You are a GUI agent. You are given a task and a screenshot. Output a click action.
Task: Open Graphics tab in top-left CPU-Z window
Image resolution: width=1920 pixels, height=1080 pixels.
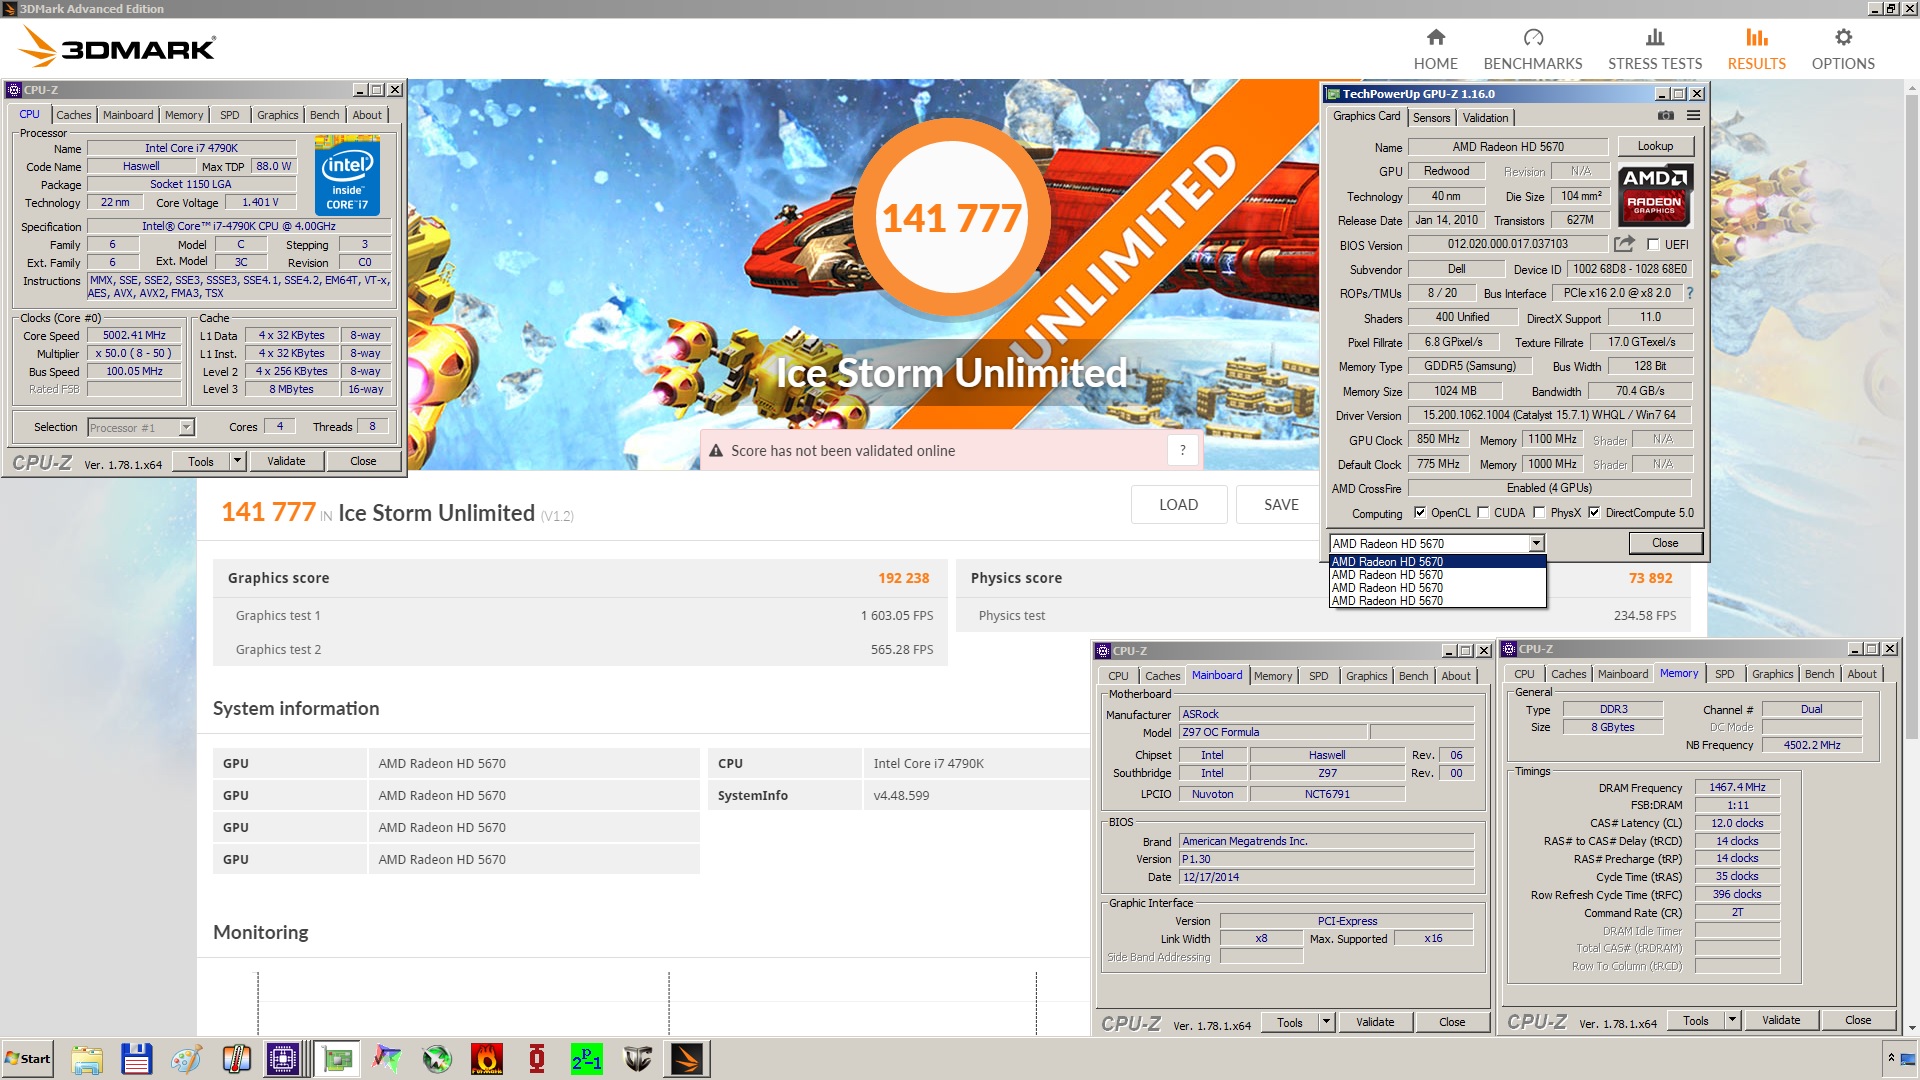[277, 115]
